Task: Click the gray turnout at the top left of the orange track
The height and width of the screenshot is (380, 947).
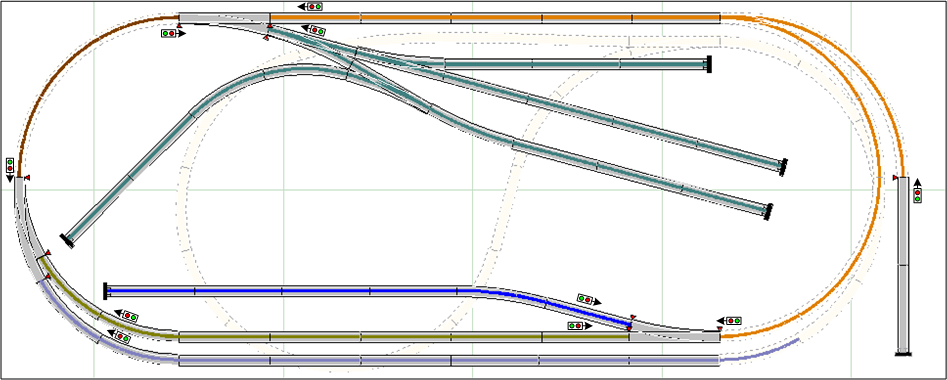Action: 224,19
